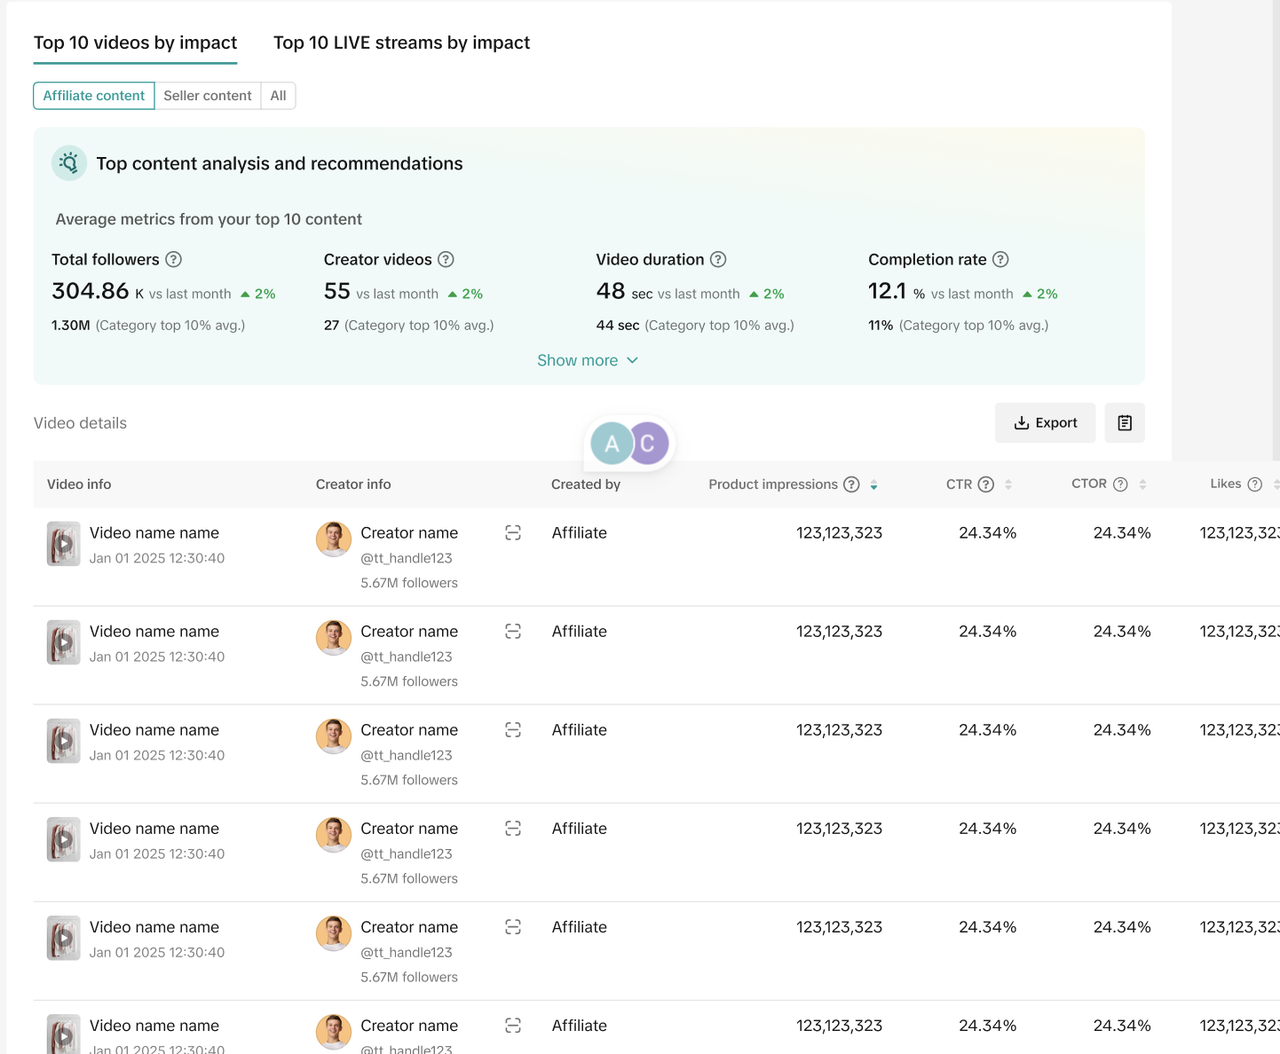Image resolution: width=1280 pixels, height=1054 pixels.
Task: Click the Total followers help icon
Action: pos(174,260)
